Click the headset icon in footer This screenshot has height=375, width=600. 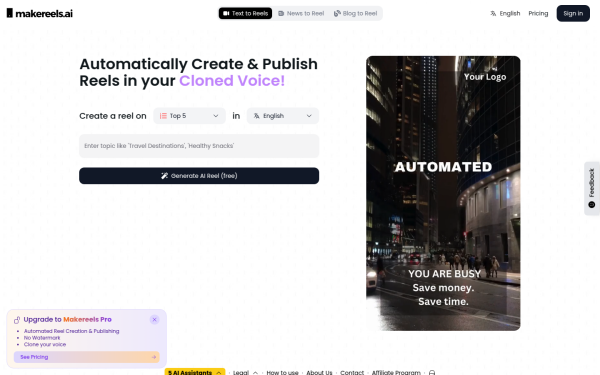tap(432, 372)
